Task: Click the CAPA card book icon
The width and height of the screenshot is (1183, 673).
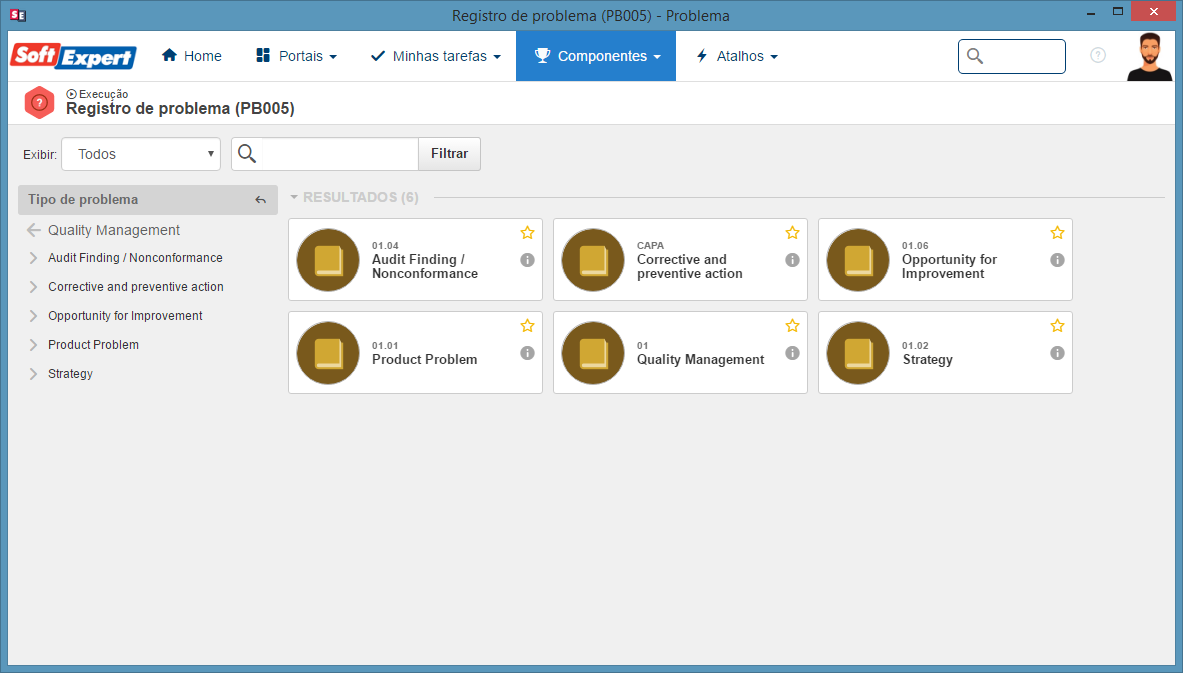Action: point(593,260)
